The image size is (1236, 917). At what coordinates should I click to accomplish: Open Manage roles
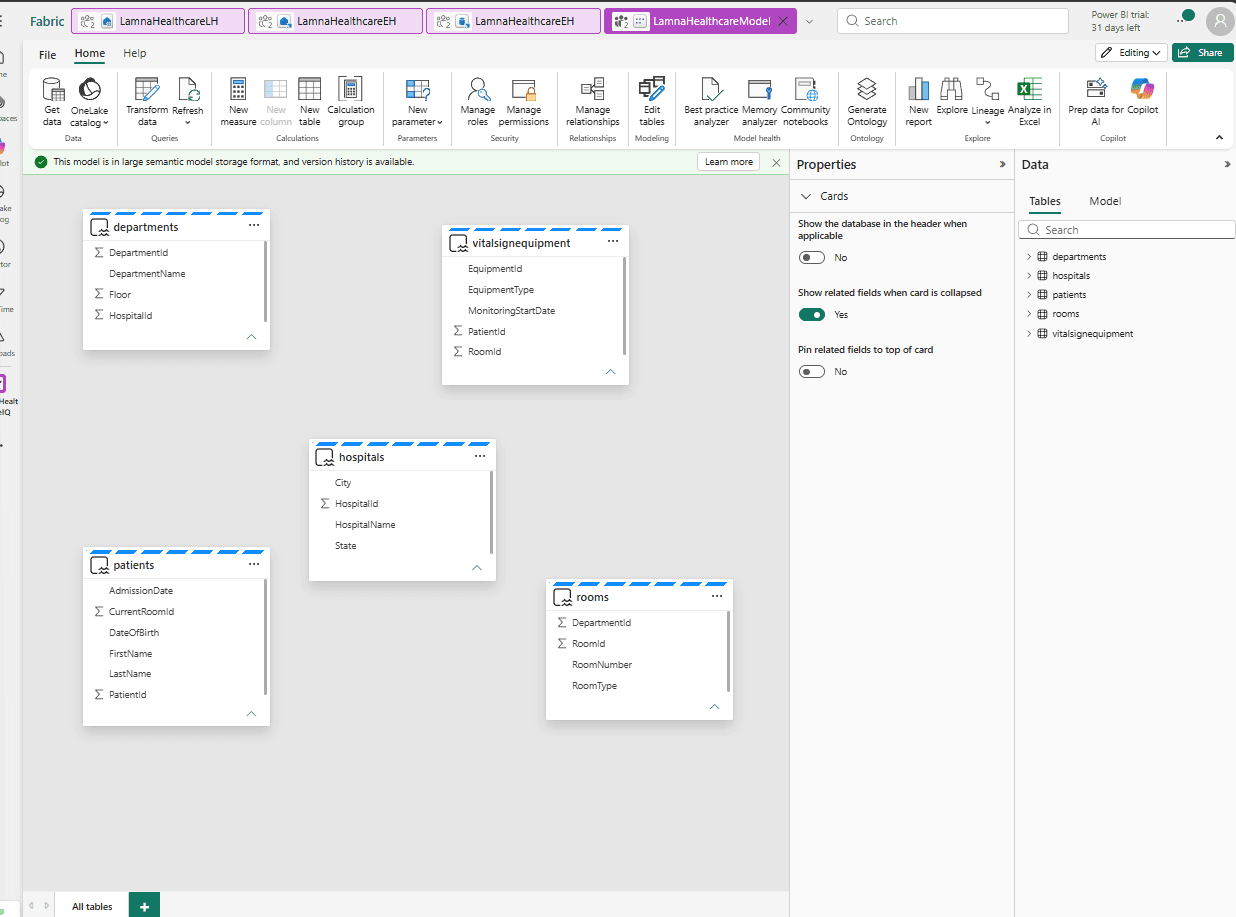click(x=478, y=102)
